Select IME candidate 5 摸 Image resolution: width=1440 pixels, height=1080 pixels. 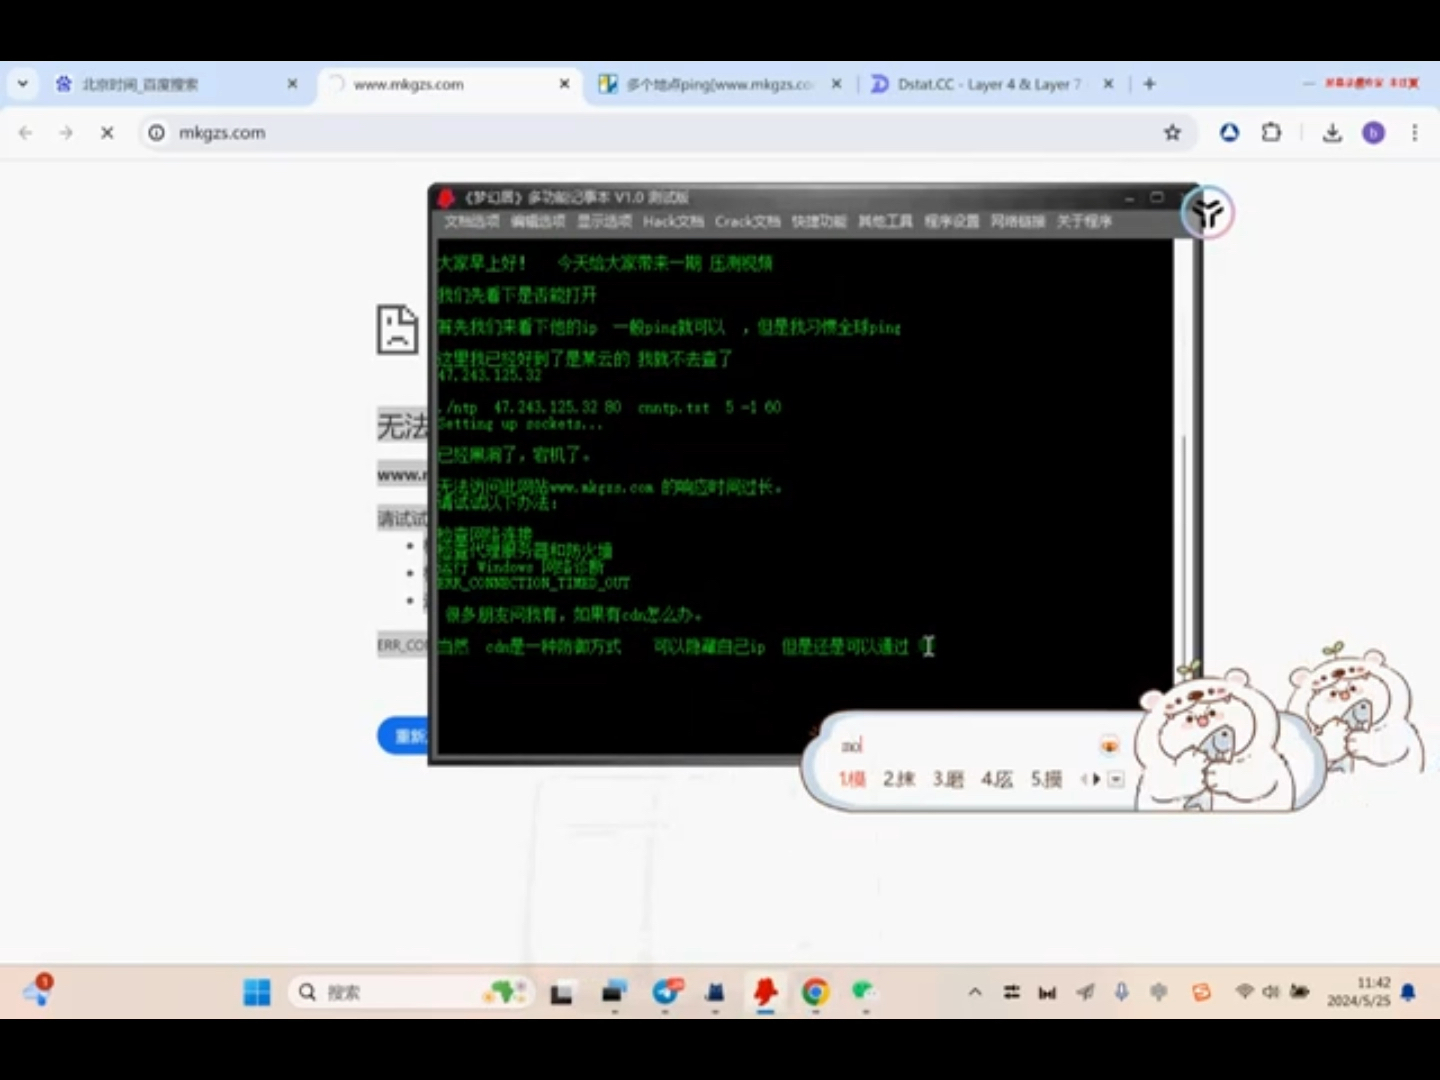tap(1046, 779)
